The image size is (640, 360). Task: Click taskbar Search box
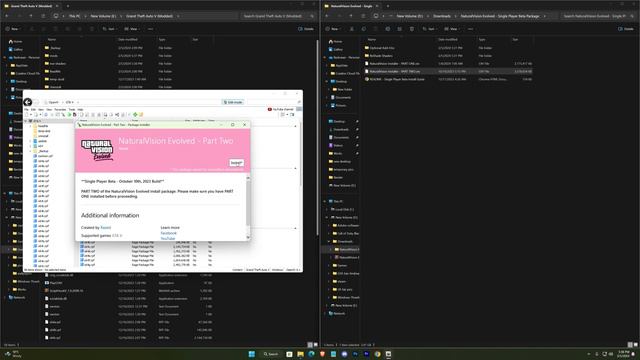click(x=271, y=354)
